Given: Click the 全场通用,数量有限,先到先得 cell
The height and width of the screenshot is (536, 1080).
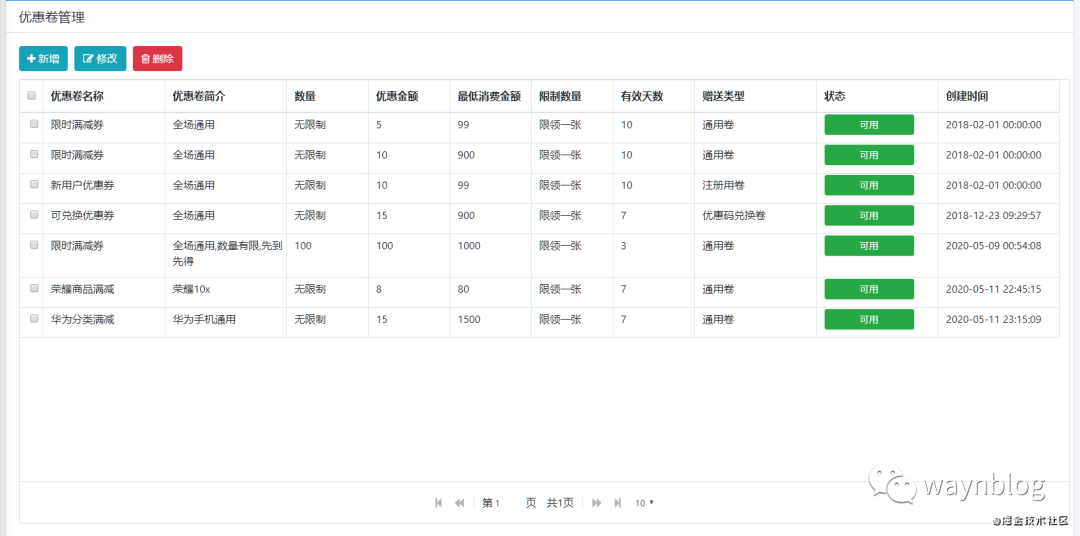Looking at the screenshot, I should pyautogui.click(x=227, y=254).
